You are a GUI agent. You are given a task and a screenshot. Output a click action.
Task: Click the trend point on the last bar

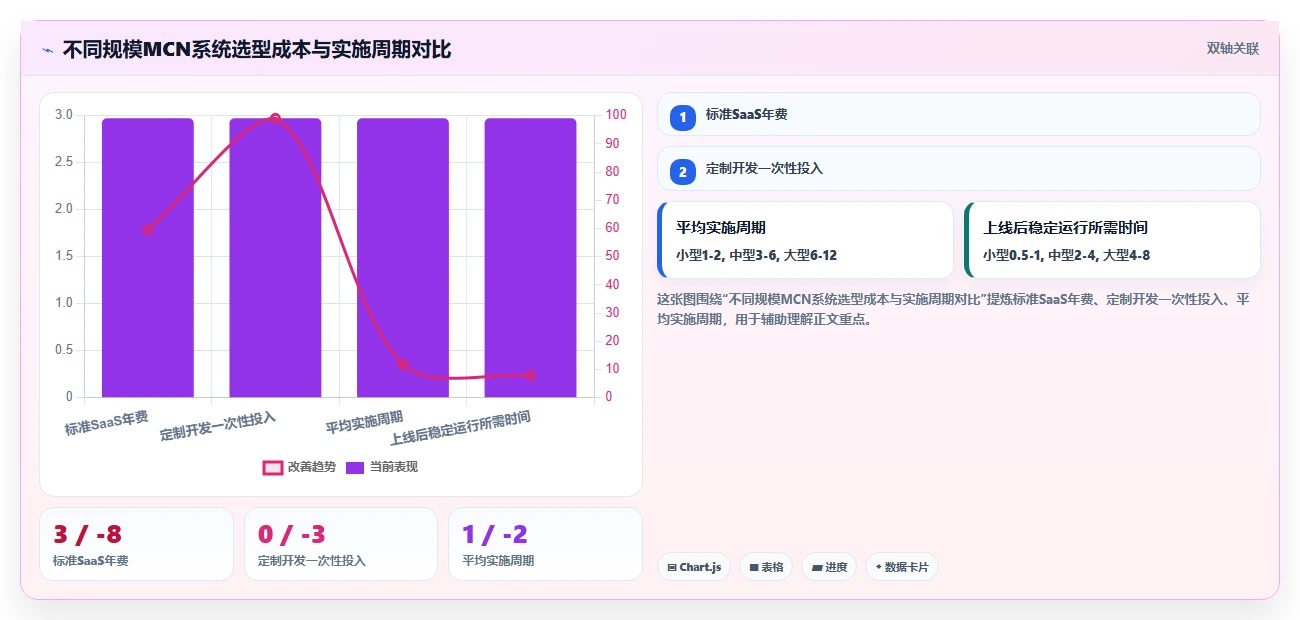(x=530, y=375)
